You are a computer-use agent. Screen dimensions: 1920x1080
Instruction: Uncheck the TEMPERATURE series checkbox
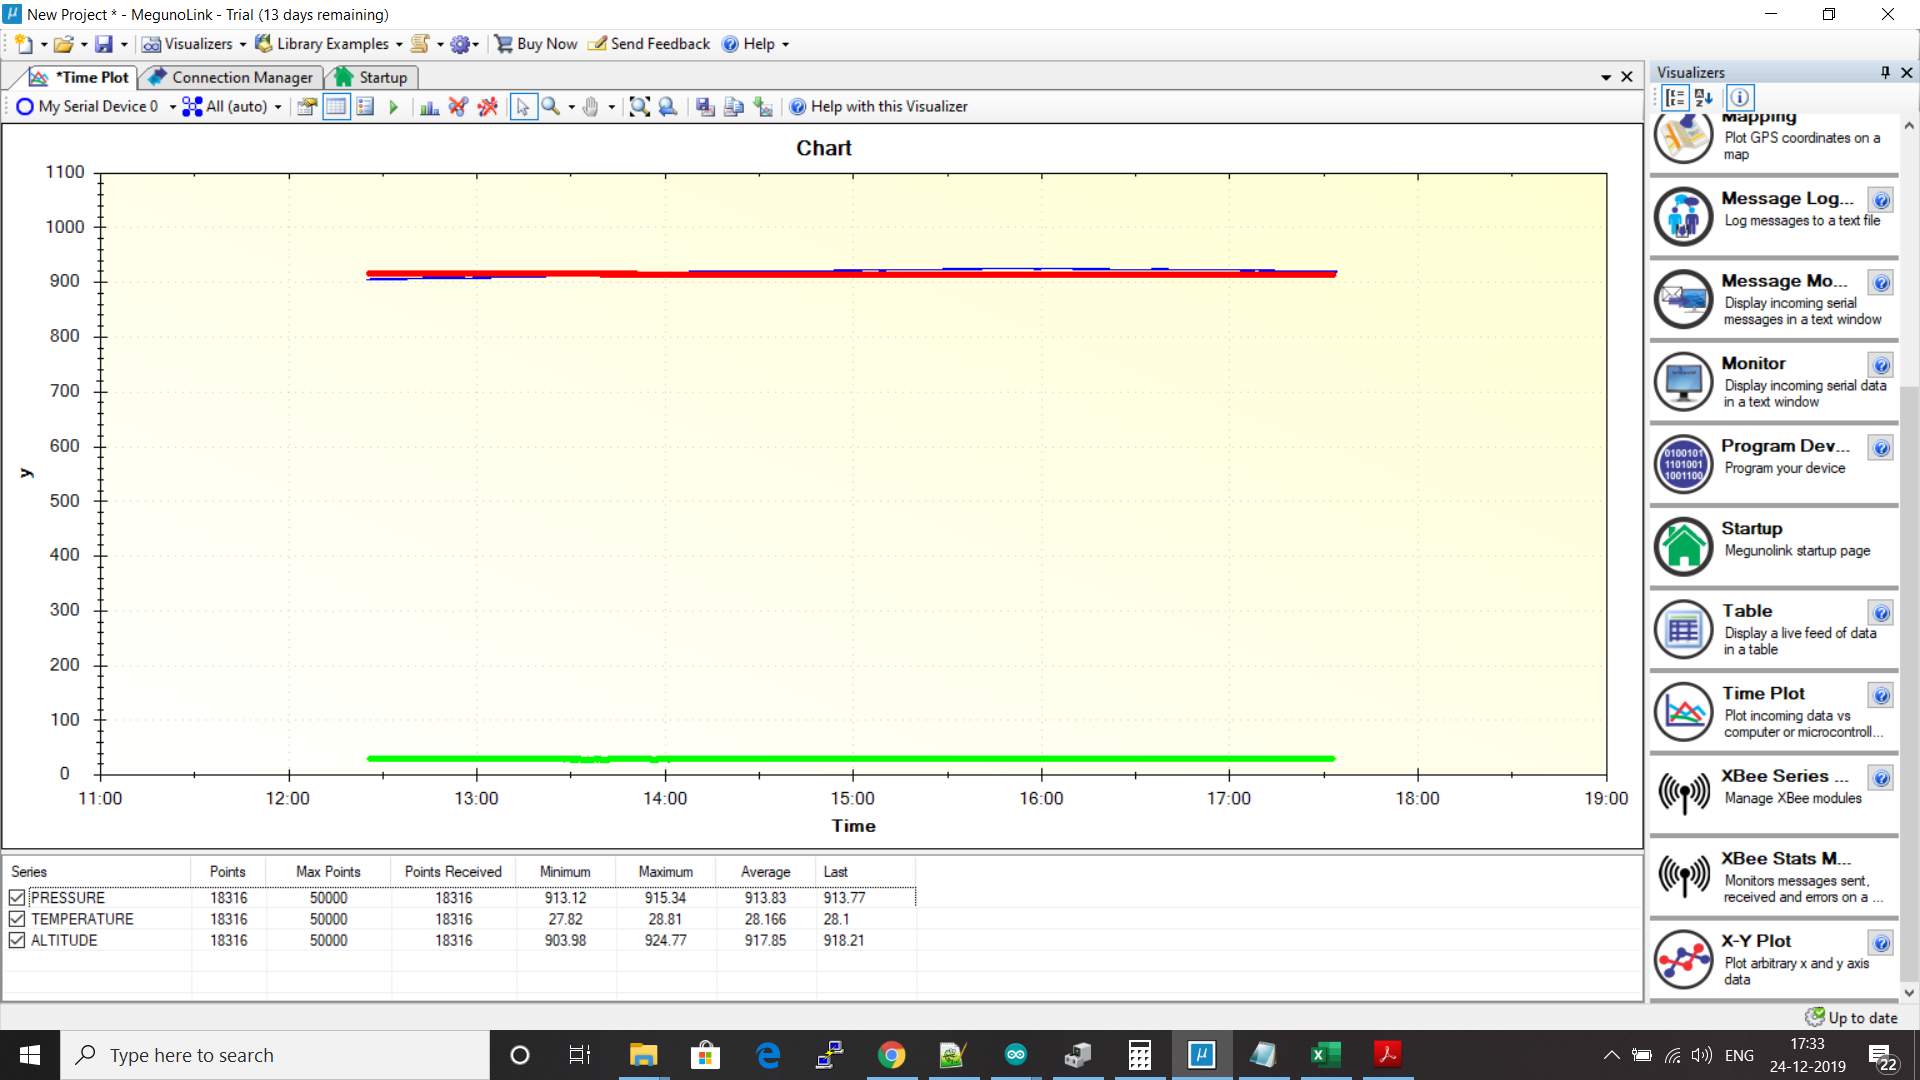tap(17, 919)
